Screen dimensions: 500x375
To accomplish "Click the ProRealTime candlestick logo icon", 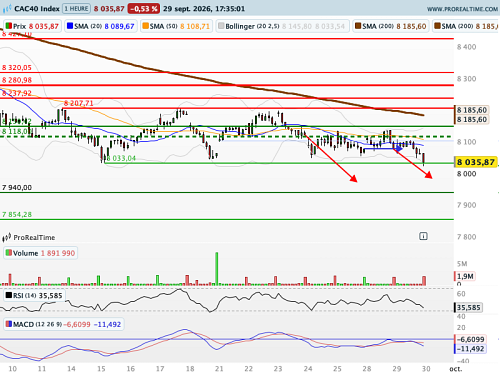I will click(x=7, y=237).
